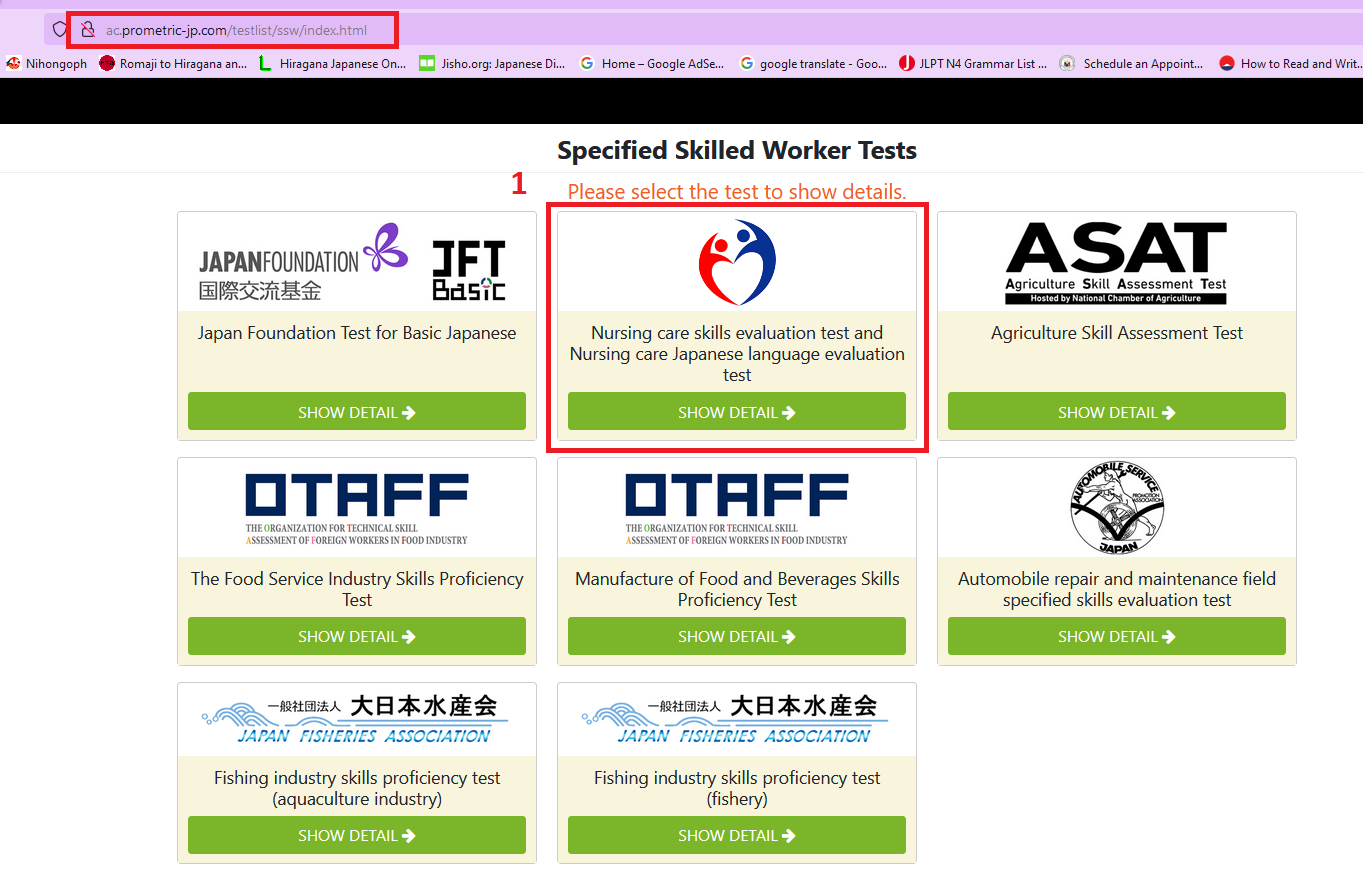Open the Hiragana Japanese On... bookmark
This screenshot has height=881, width=1363.
[x=332, y=63]
